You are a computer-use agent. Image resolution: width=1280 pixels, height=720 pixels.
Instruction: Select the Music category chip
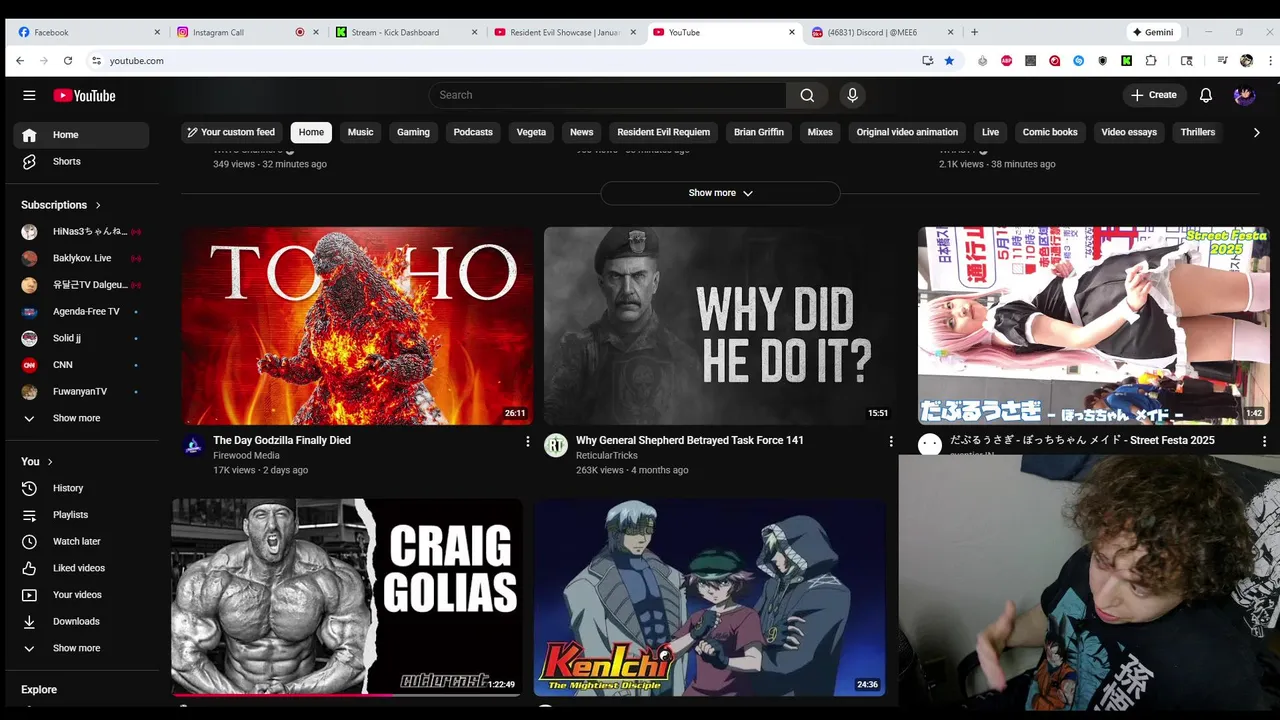click(360, 132)
